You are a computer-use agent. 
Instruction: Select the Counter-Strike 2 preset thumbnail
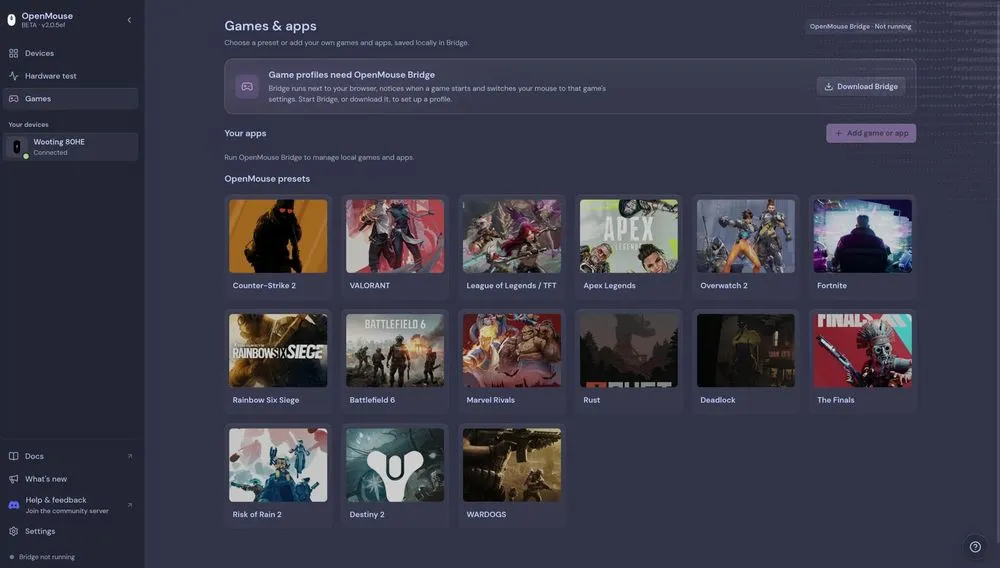(278, 237)
